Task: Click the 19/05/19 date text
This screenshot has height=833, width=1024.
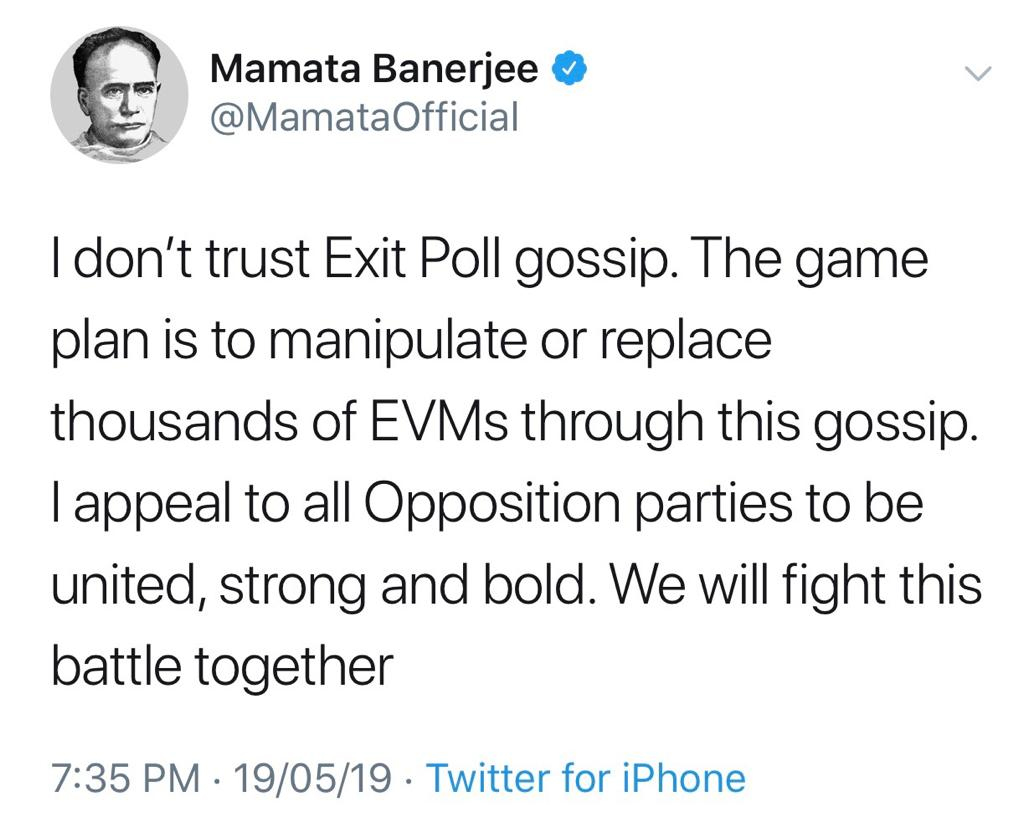Action: coord(312,778)
